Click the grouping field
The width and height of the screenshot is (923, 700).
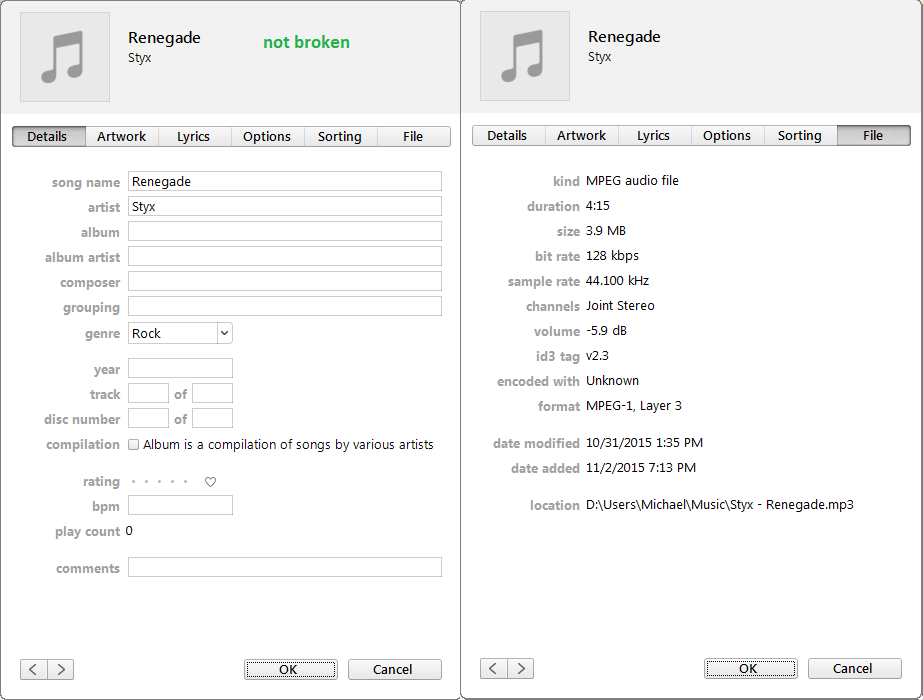(x=285, y=306)
